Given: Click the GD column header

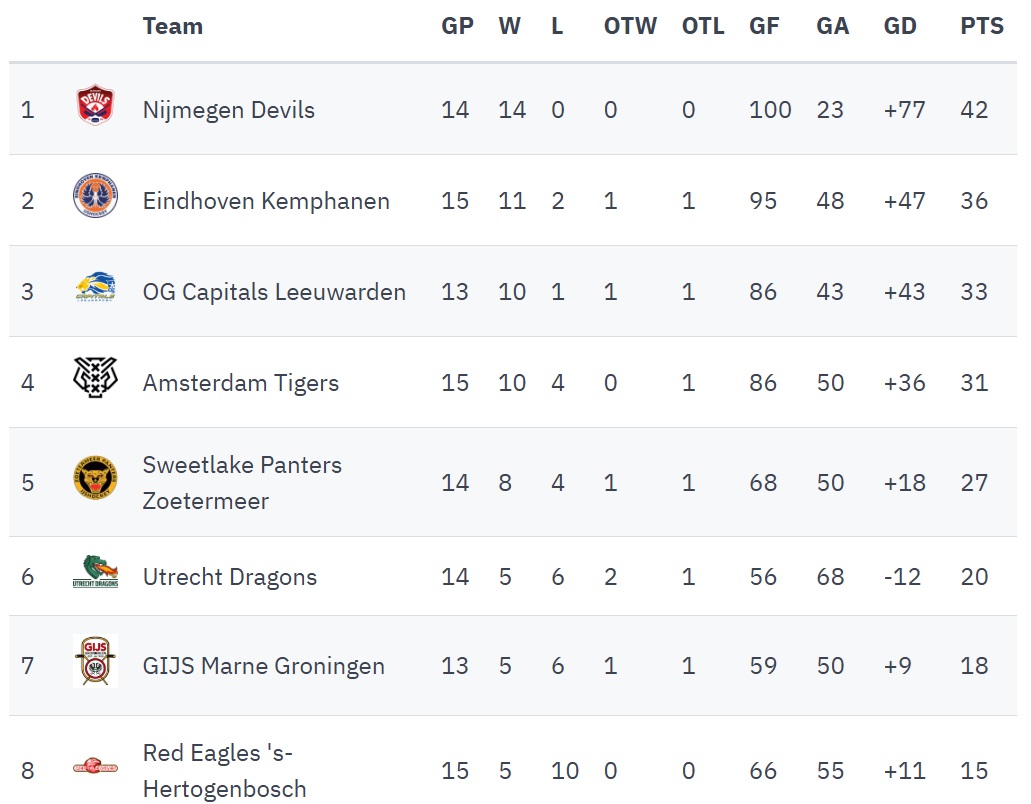Looking at the screenshot, I should [x=900, y=27].
